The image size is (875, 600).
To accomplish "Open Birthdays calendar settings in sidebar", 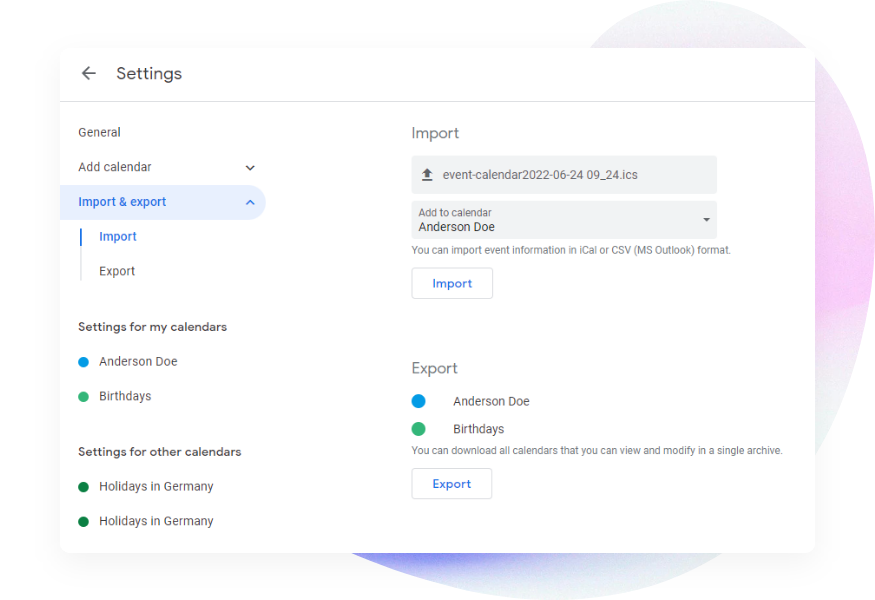I will coord(125,397).
